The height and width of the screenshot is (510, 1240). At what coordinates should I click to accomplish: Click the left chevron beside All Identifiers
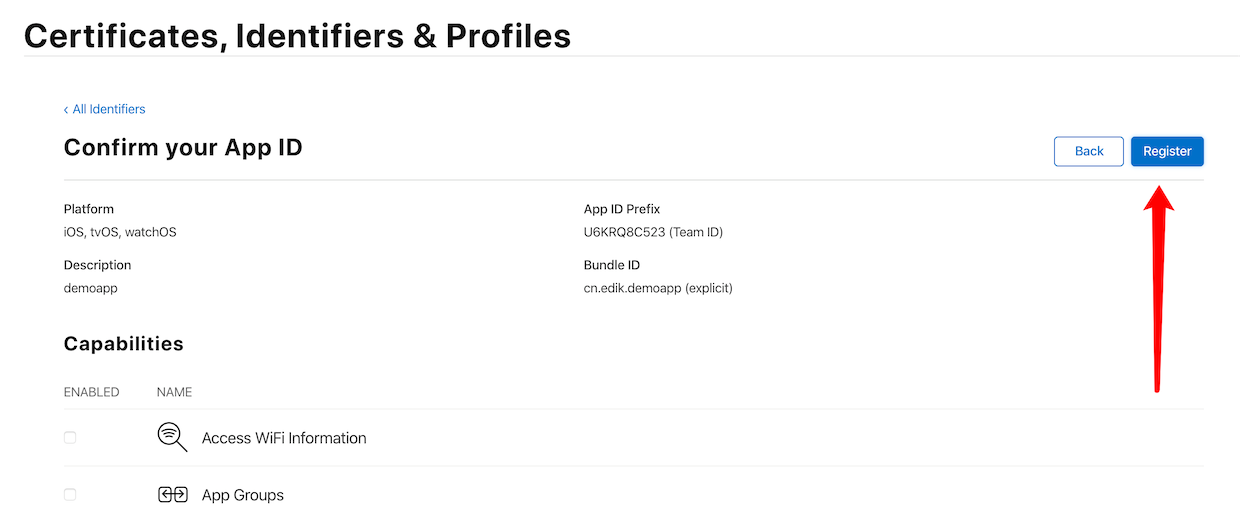pyautogui.click(x=66, y=109)
